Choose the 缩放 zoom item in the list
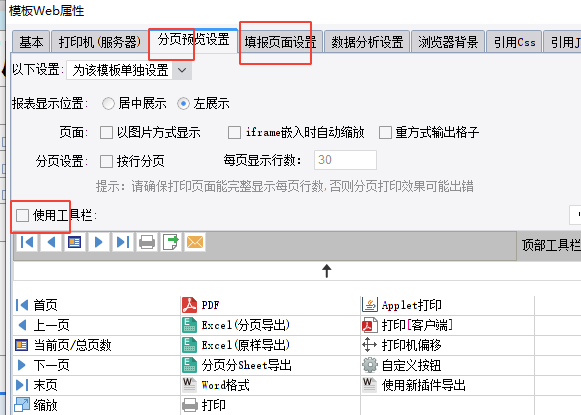This screenshot has width=581, height=415. (36, 405)
